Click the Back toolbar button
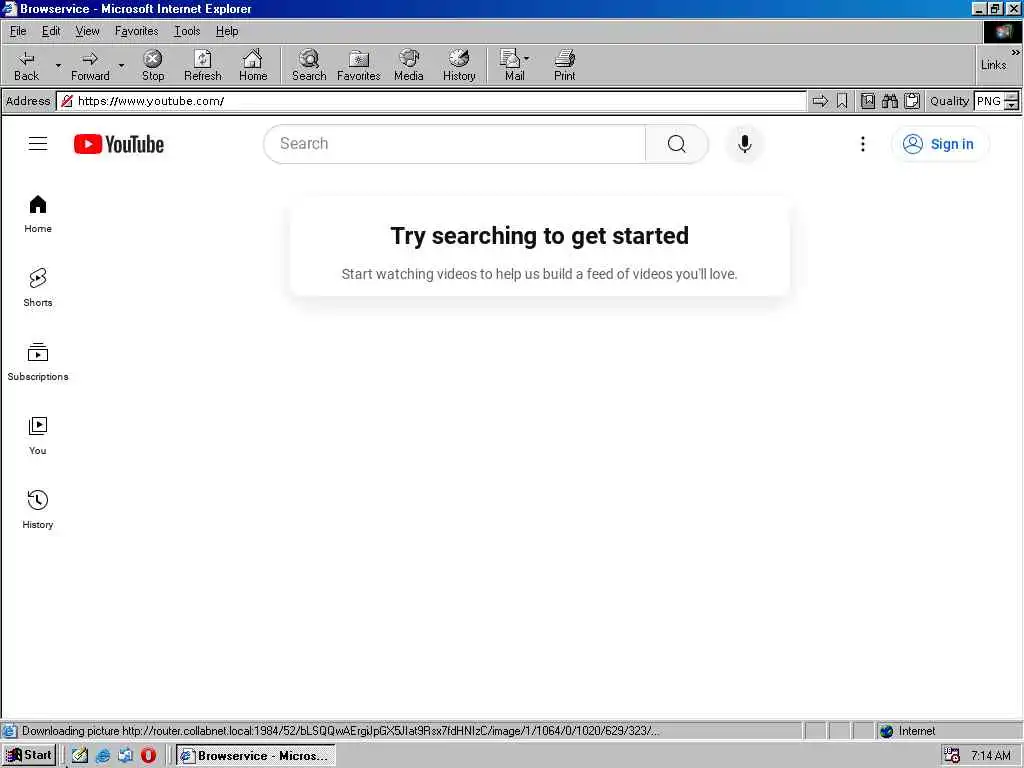 (x=26, y=66)
